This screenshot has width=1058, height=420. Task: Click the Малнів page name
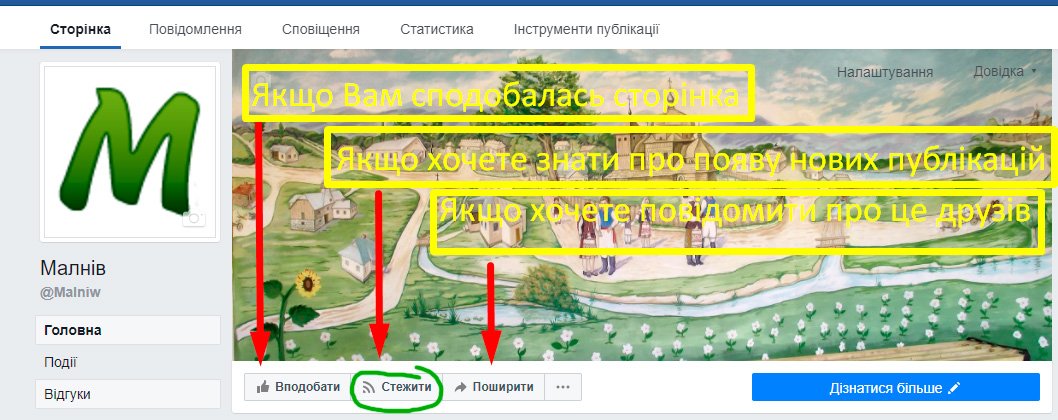coord(73,269)
